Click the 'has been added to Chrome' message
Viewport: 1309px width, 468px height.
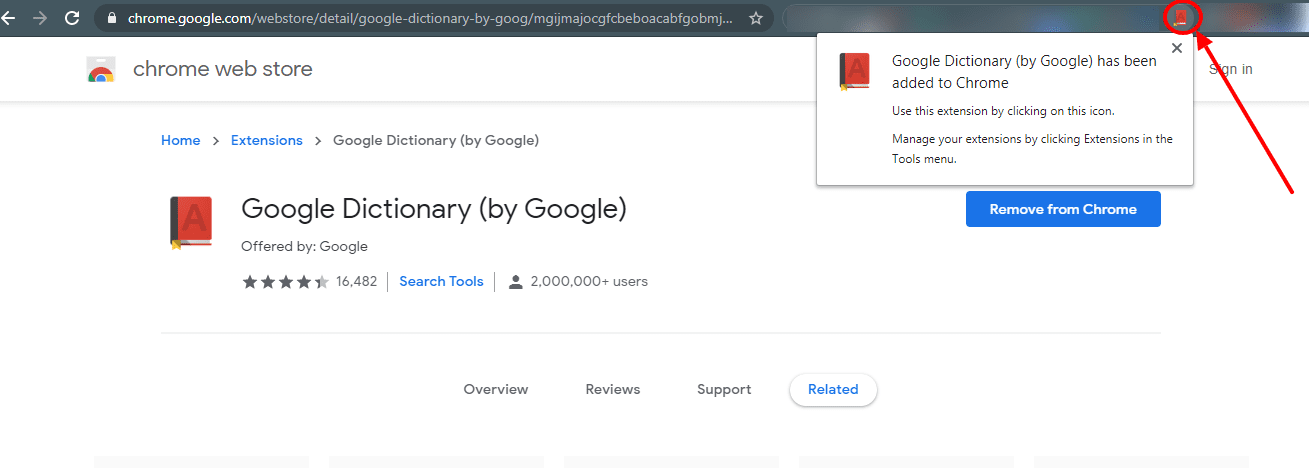click(x=1024, y=72)
